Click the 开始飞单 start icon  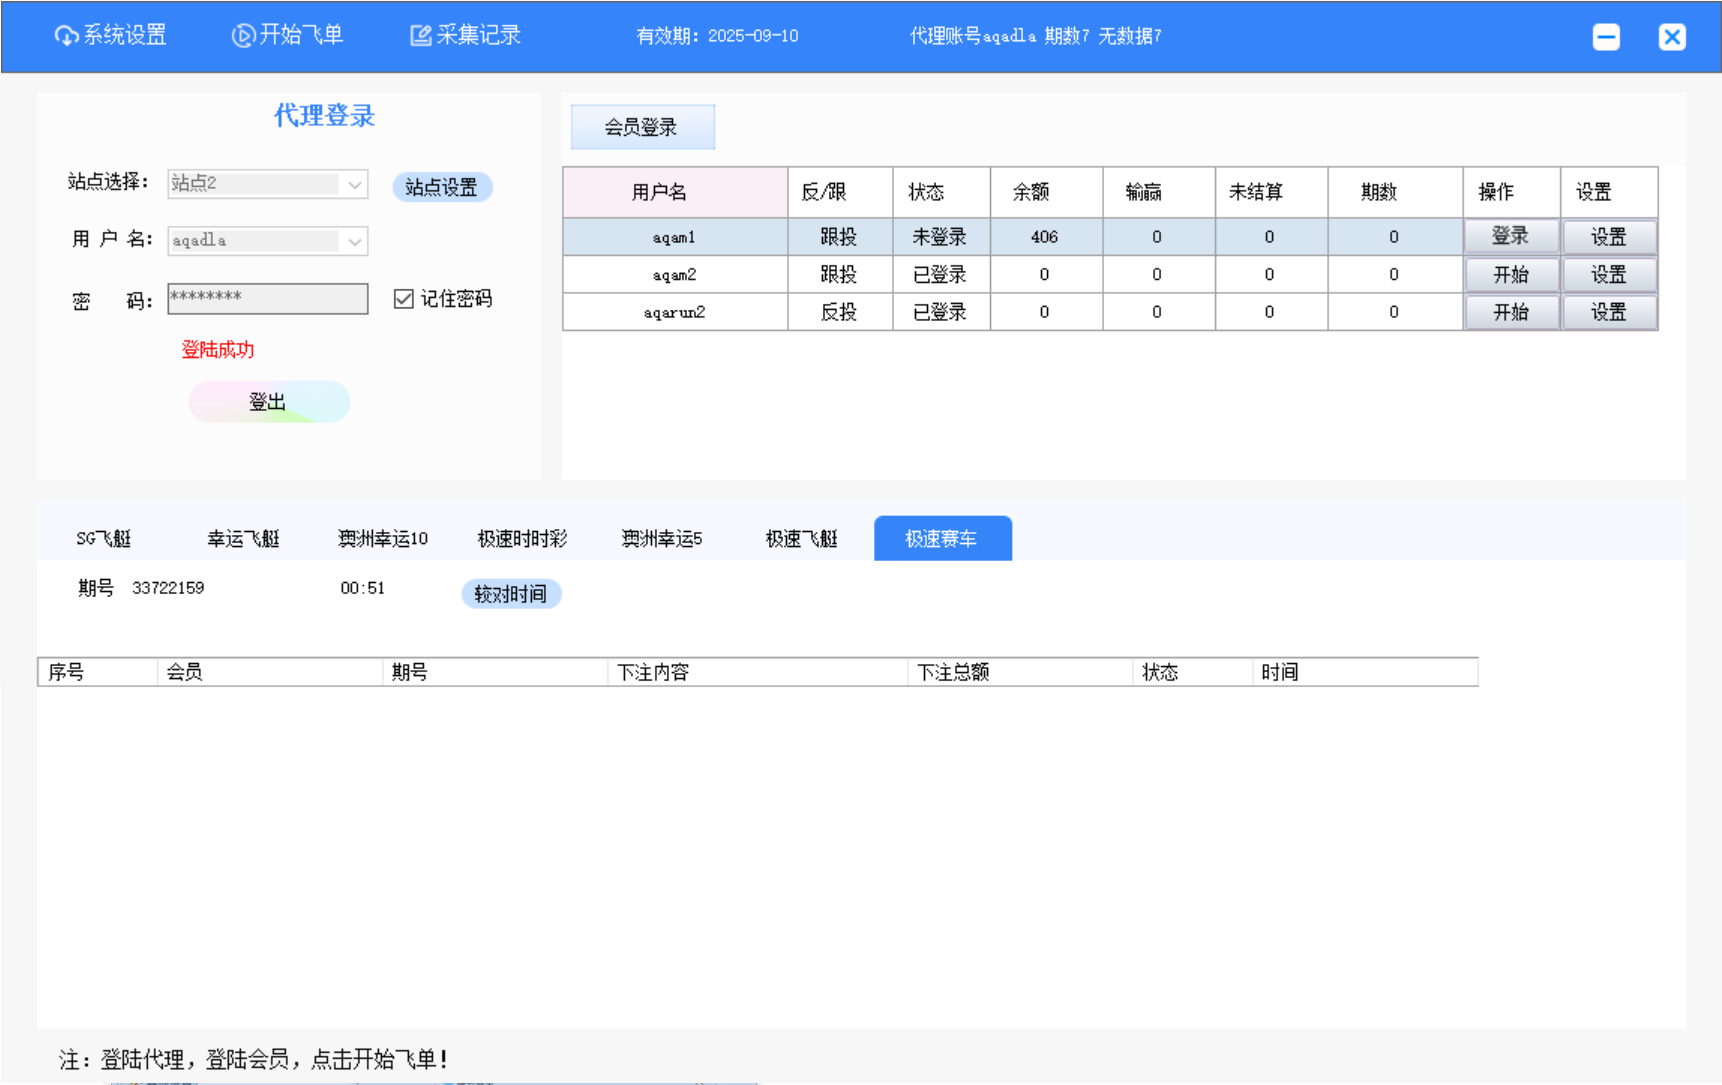tap(243, 36)
